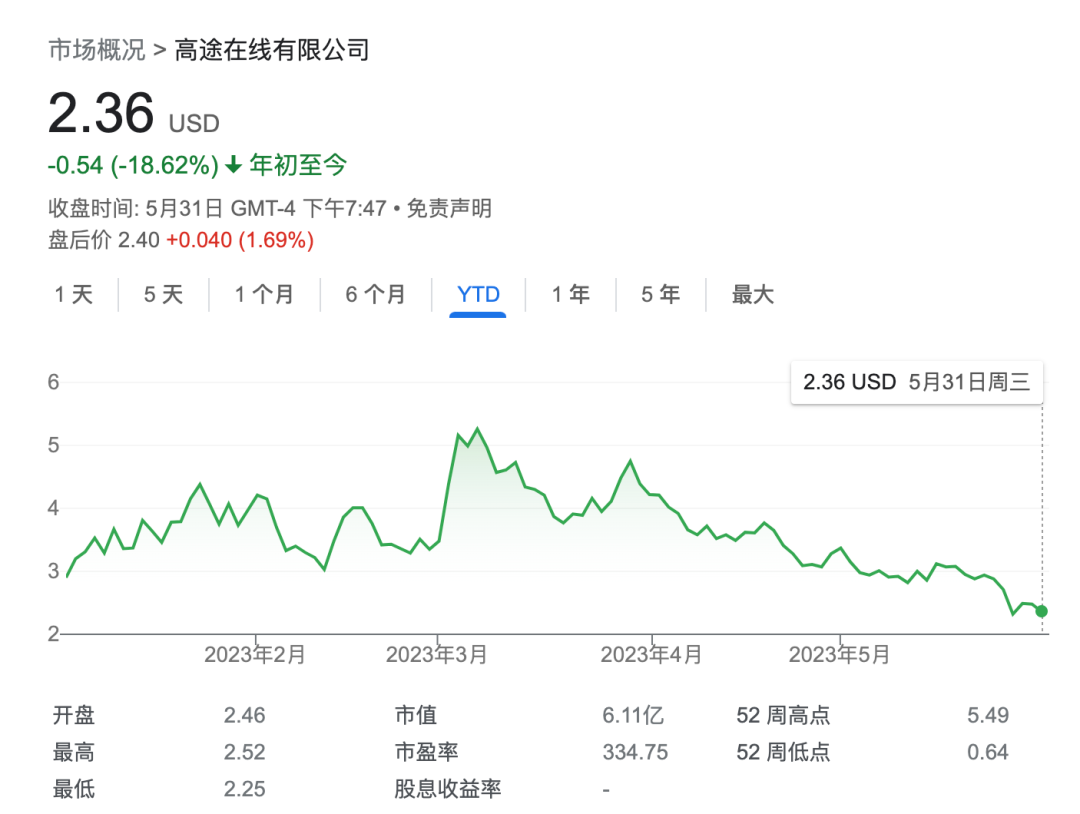Click the breadcrumb chevron separator
Screen dimensions: 1080x814
pos(160,50)
